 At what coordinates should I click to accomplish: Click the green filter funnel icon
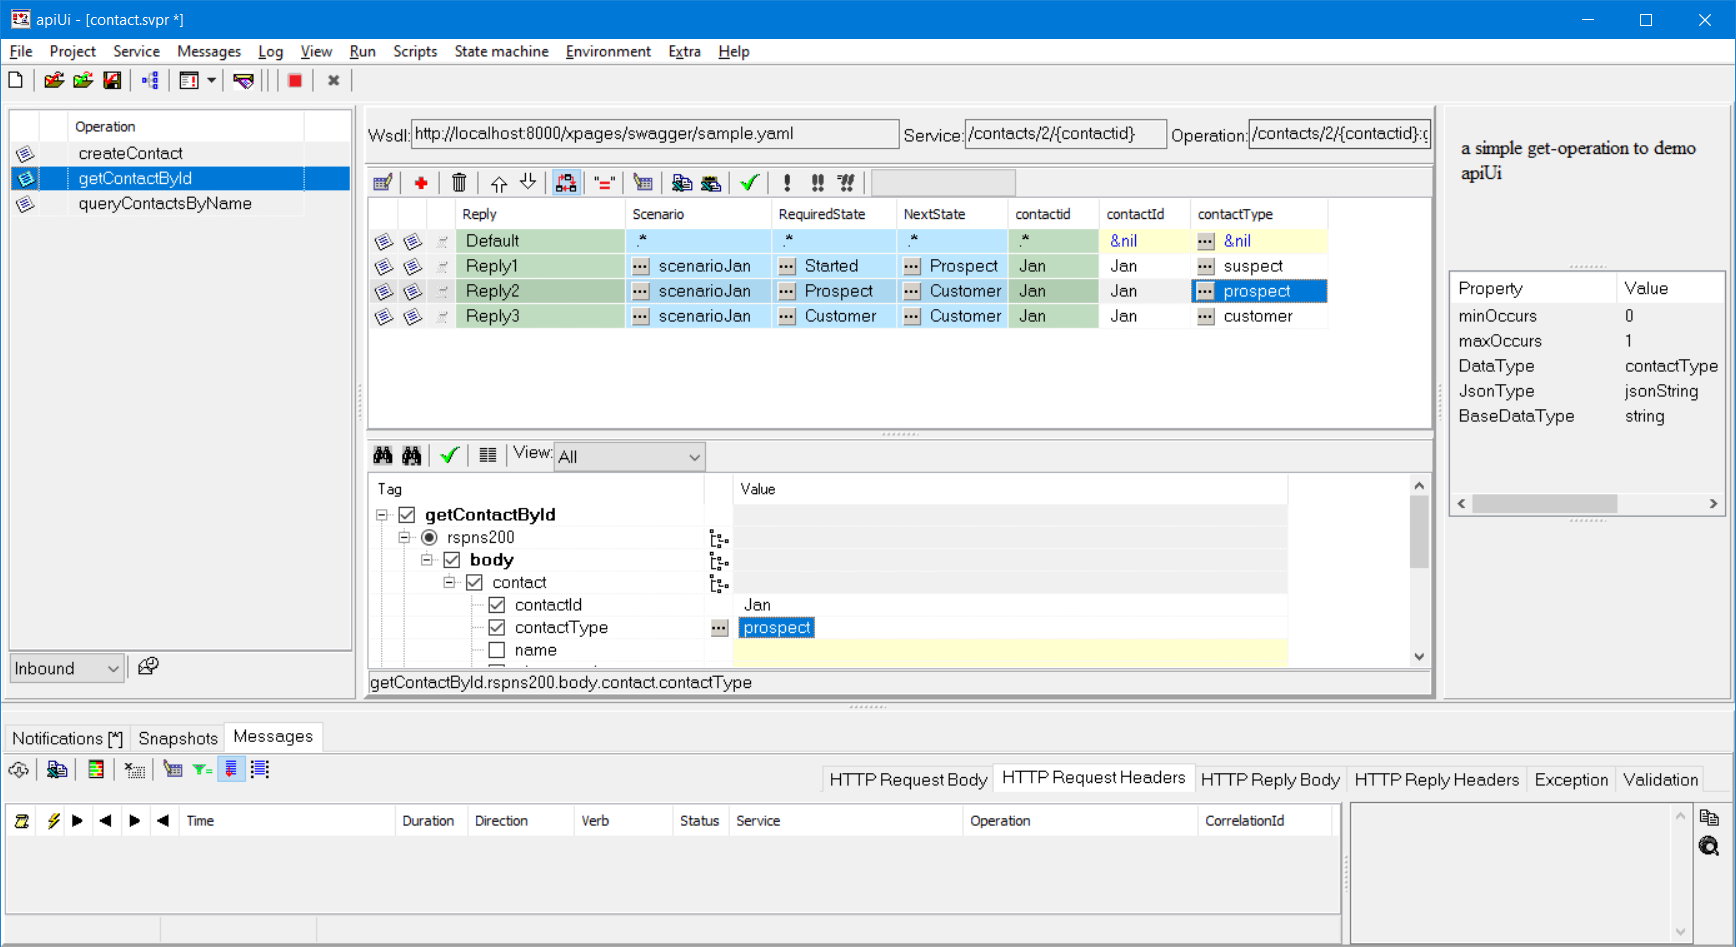coord(202,770)
